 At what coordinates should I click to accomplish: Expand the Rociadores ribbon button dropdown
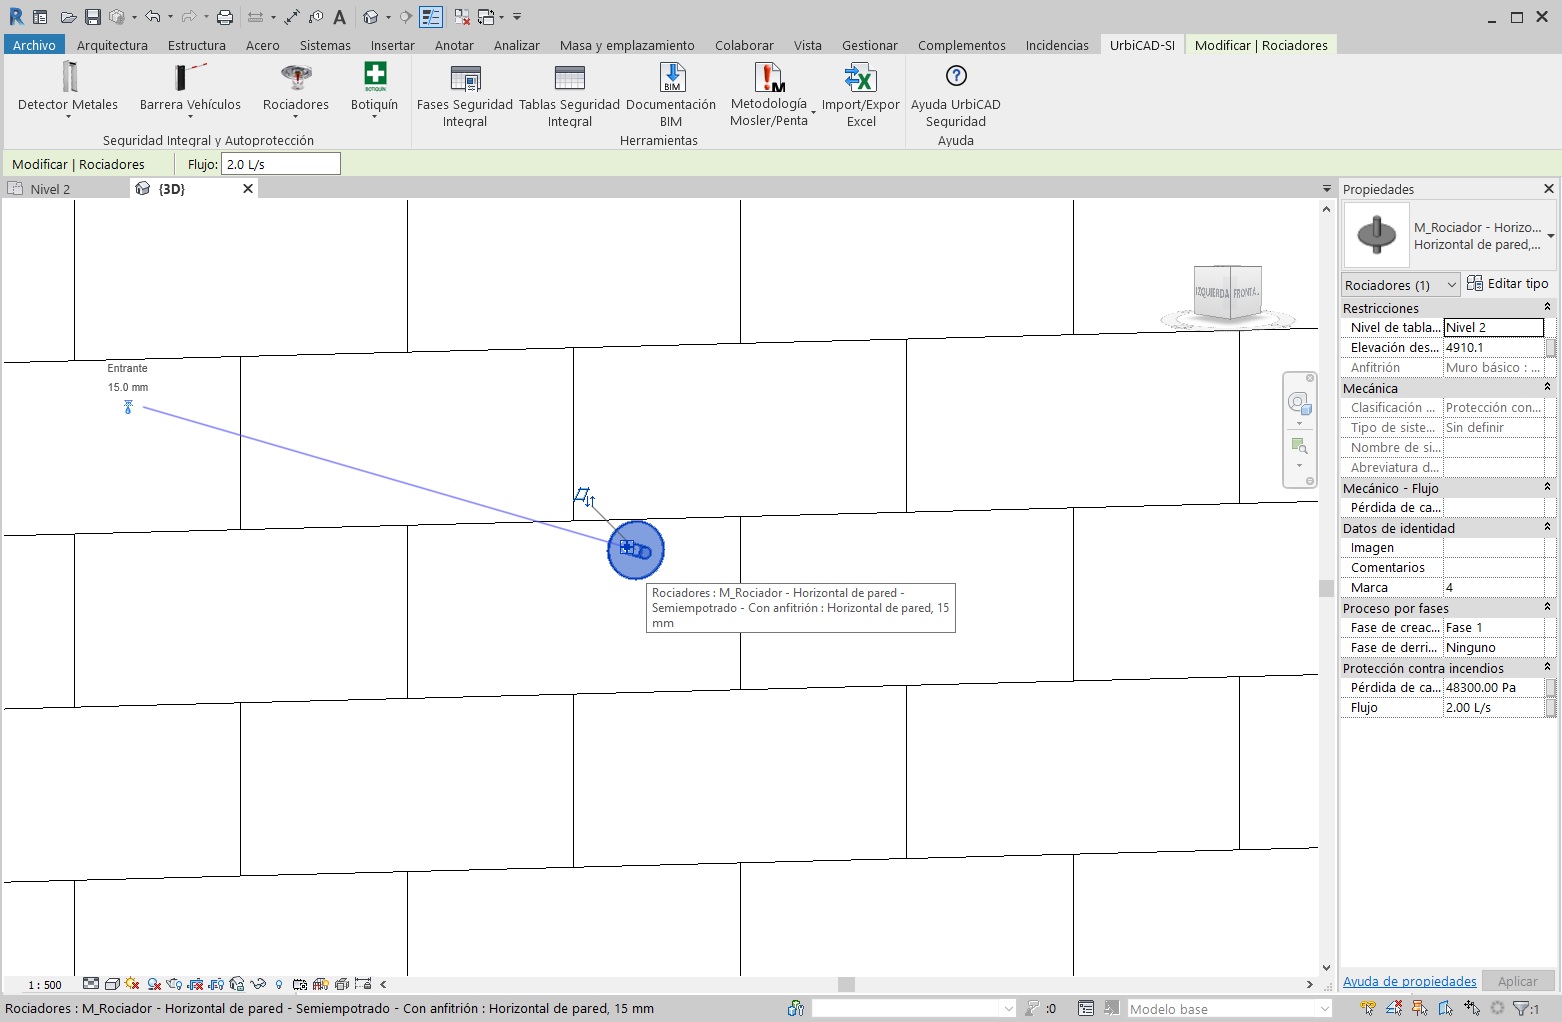click(295, 117)
